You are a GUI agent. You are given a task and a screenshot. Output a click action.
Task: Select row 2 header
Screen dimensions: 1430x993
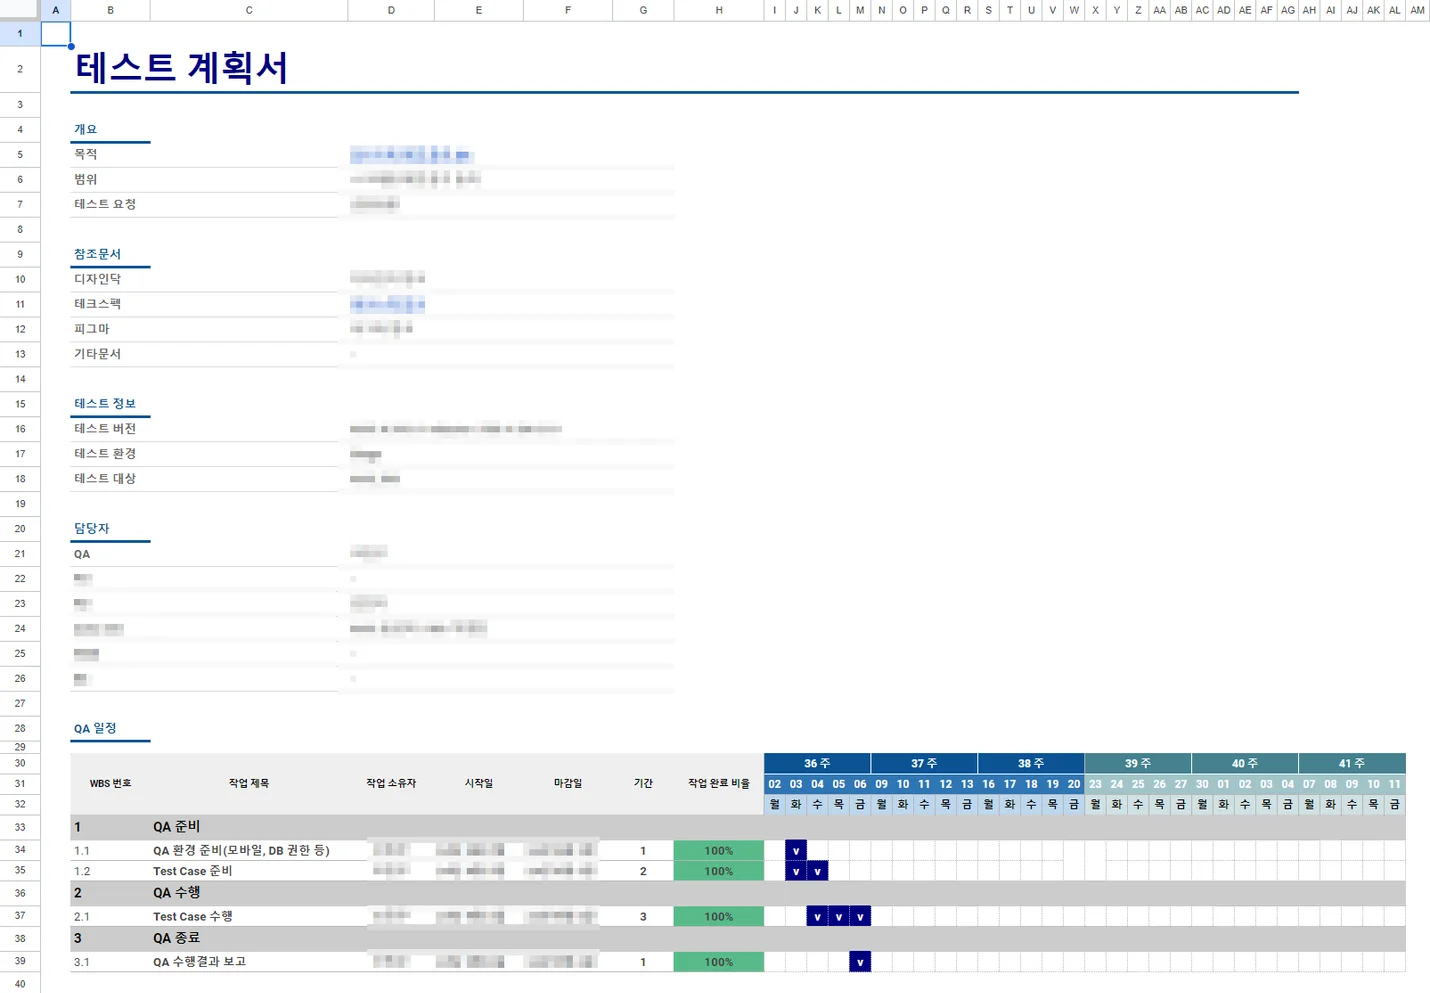pyautogui.click(x=20, y=69)
